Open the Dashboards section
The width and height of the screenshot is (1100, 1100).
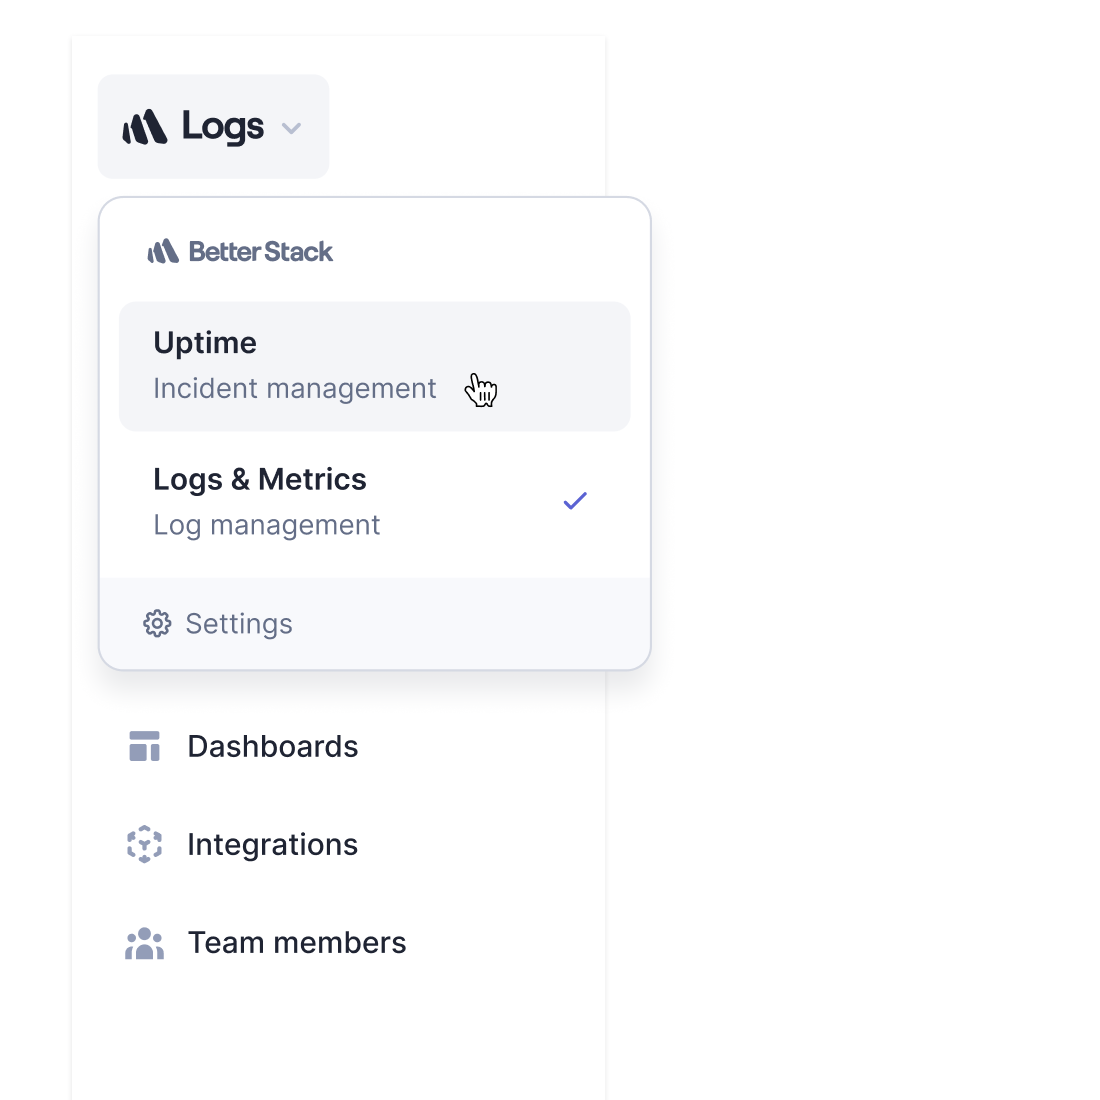coord(272,746)
